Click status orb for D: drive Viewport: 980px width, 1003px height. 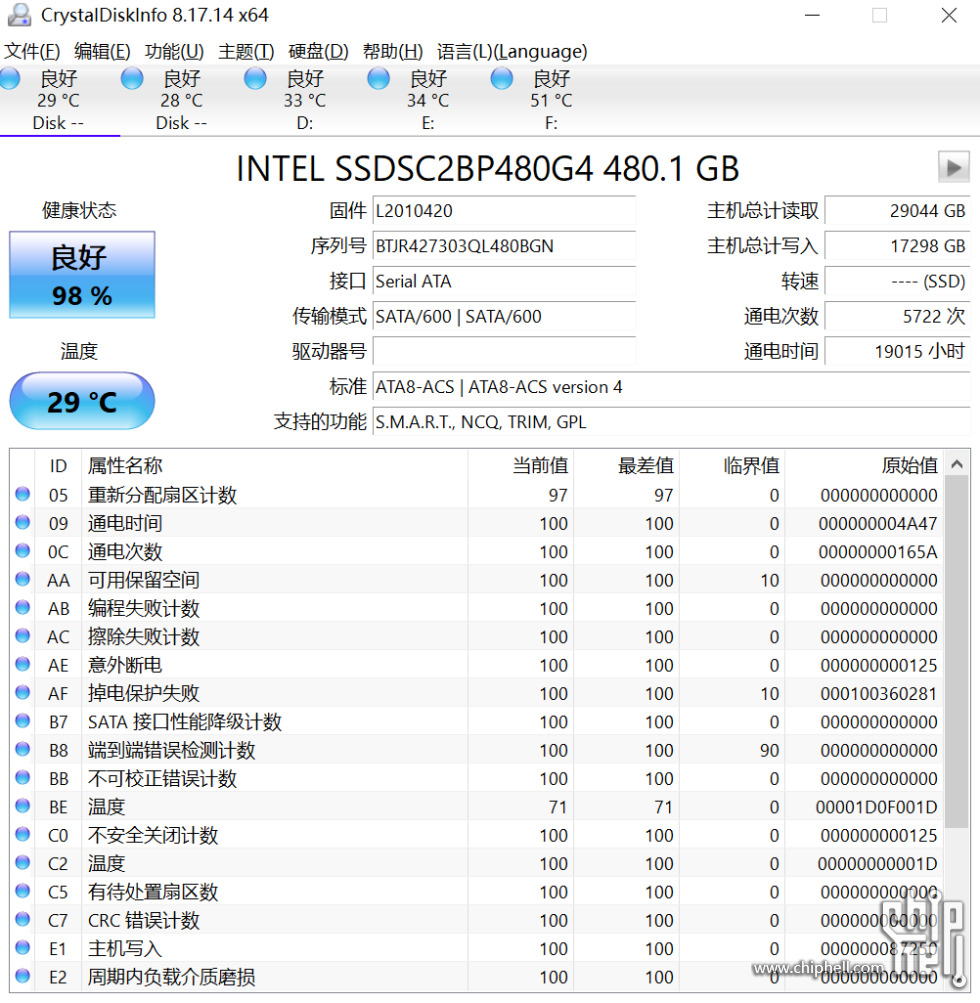[x=255, y=79]
